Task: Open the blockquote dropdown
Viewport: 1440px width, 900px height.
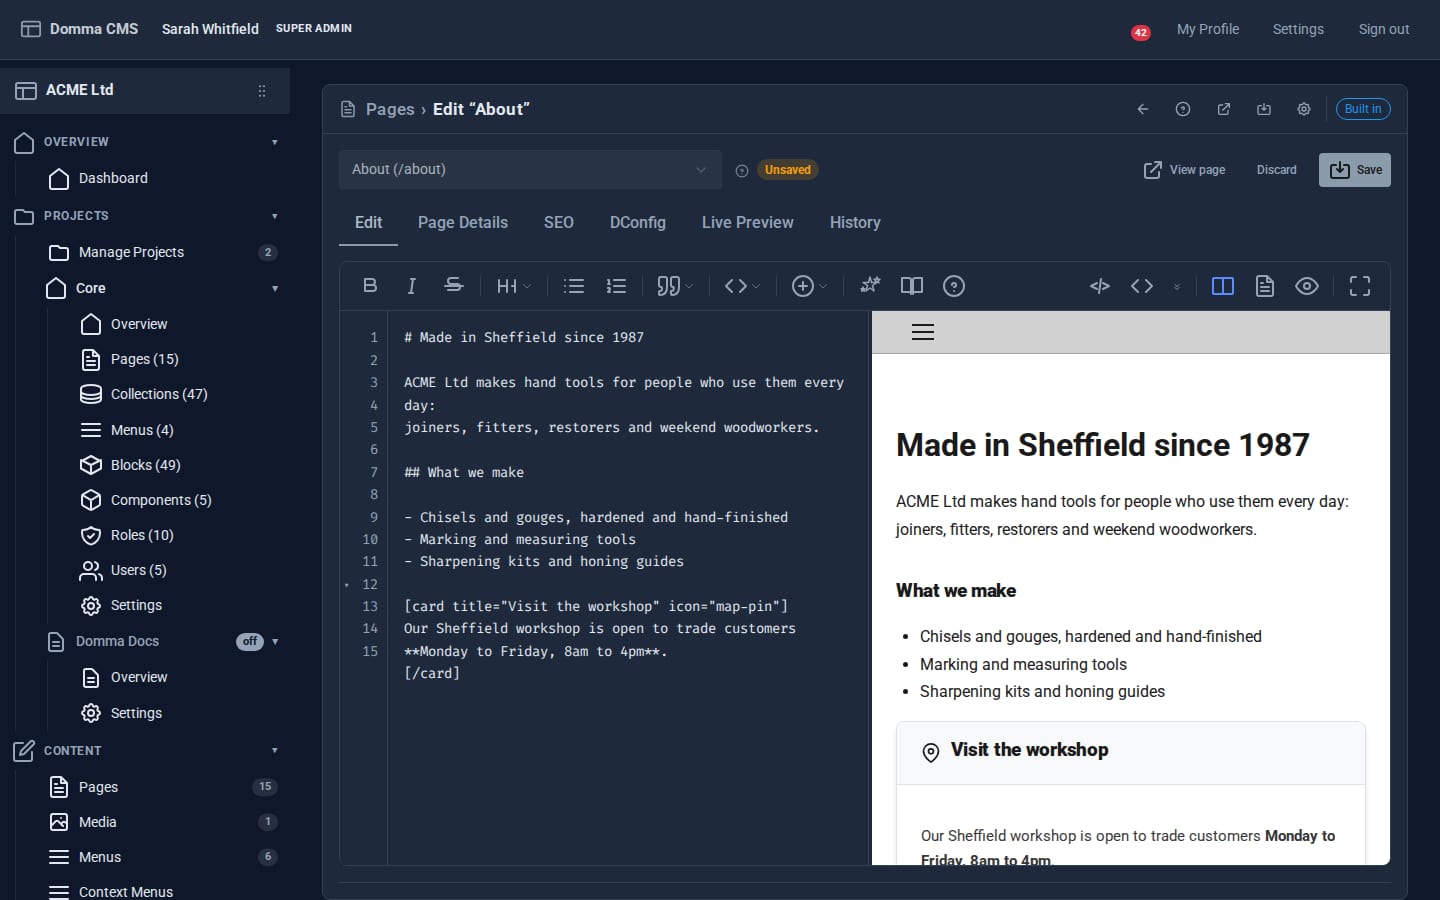Action: (x=675, y=286)
